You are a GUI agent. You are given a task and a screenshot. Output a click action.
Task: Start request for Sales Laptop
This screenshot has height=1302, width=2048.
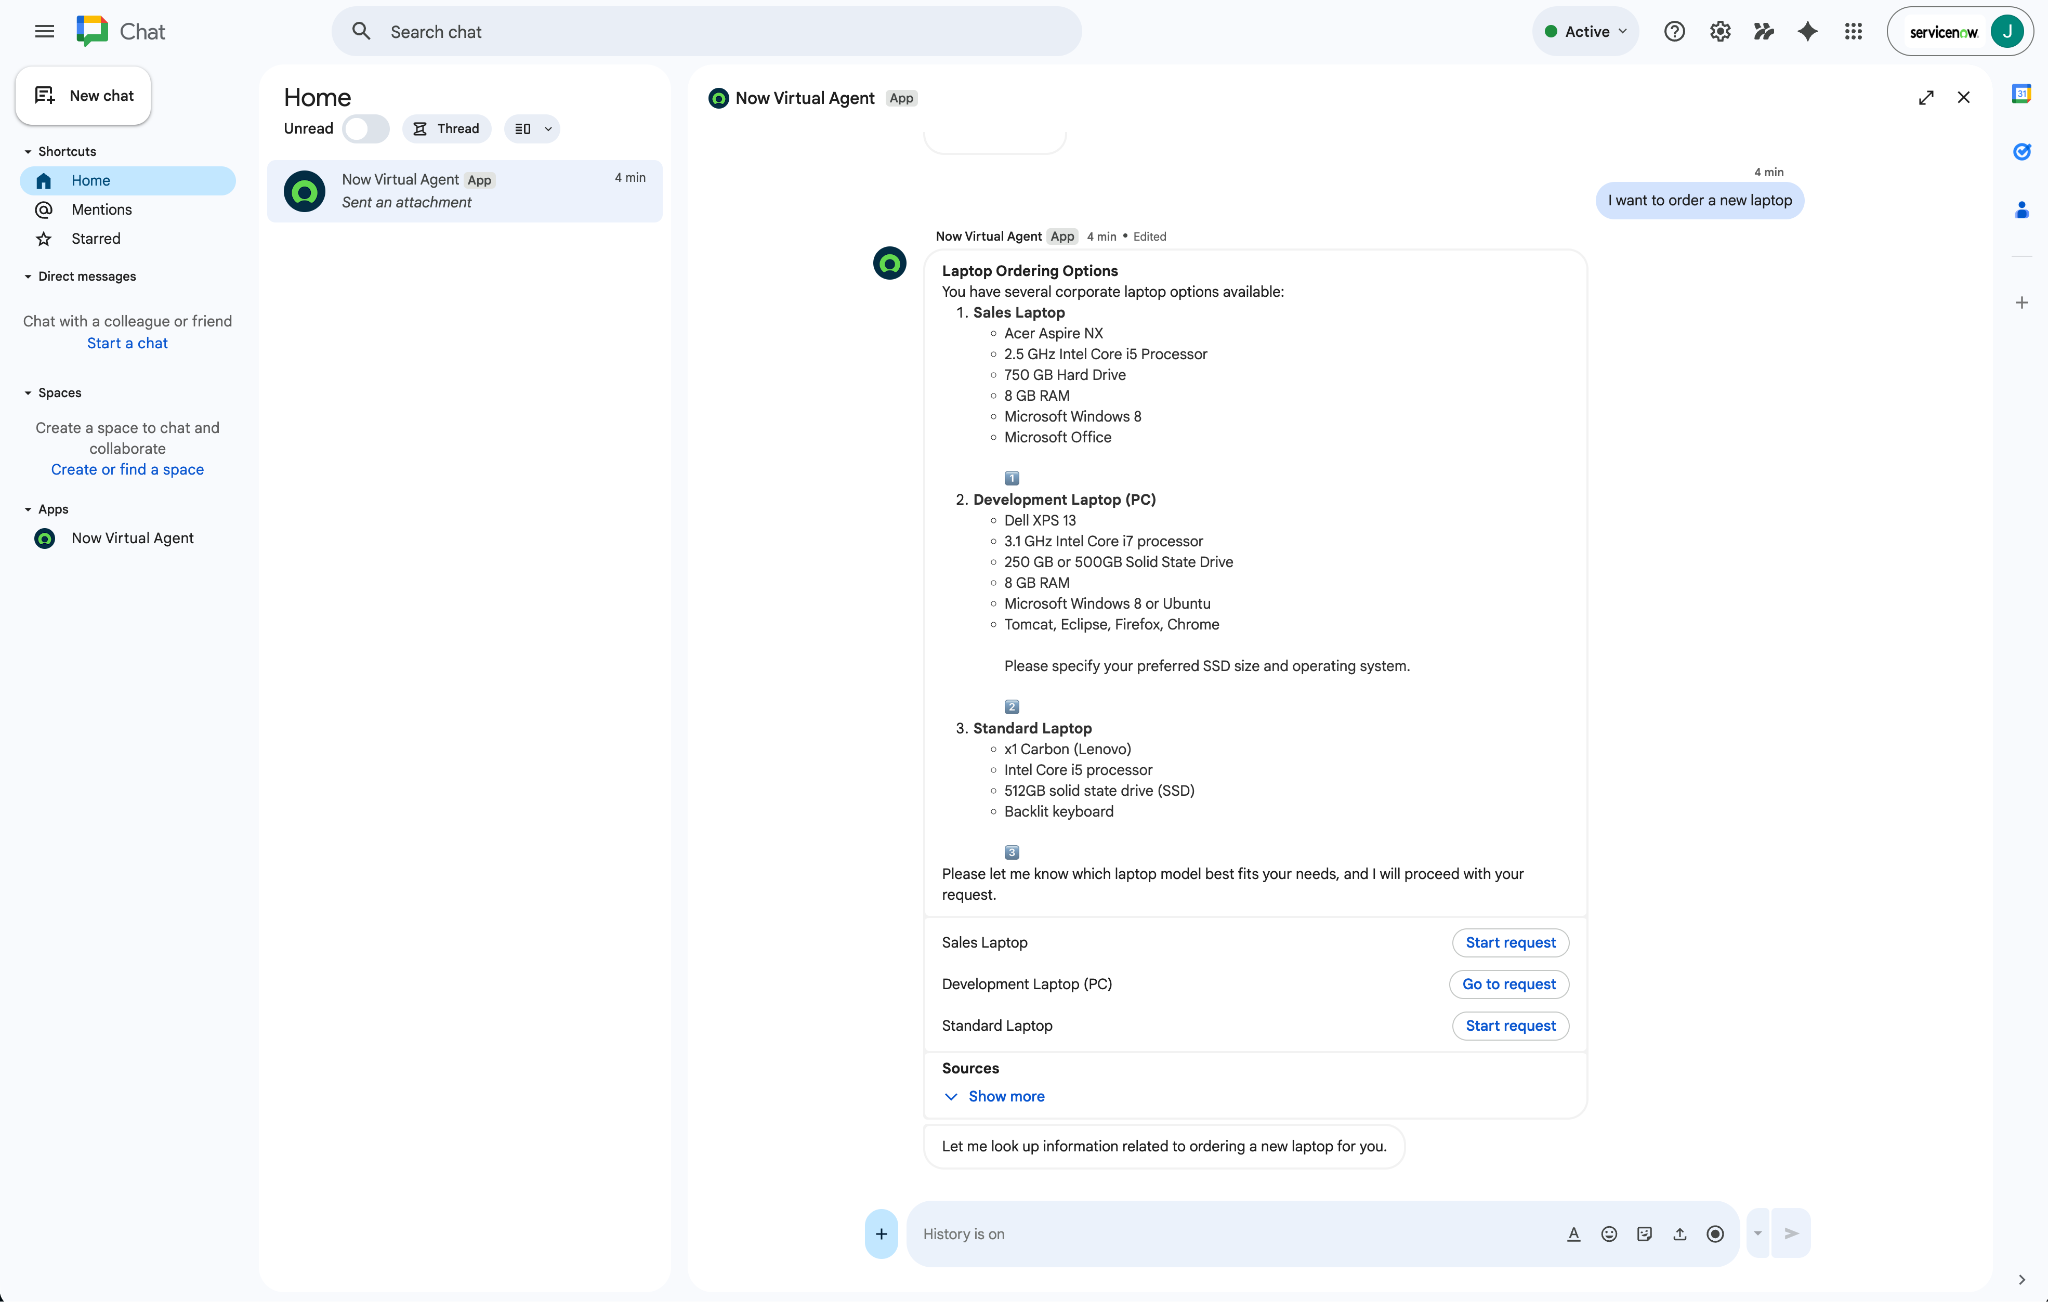pos(1510,942)
